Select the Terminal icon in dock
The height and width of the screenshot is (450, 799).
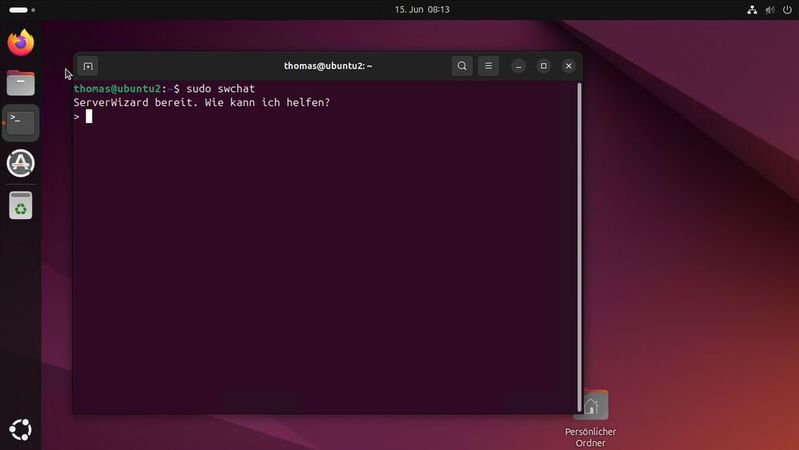(x=20, y=123)
